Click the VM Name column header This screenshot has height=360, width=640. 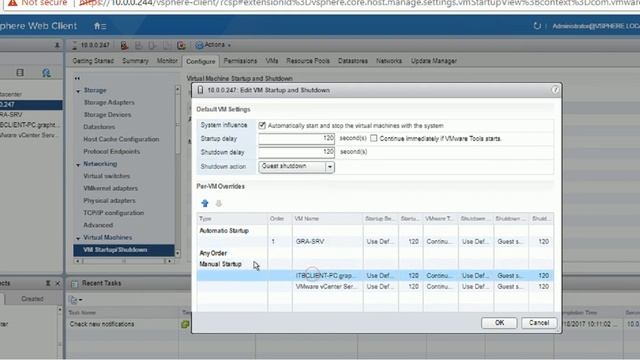[x=327, y=219]
